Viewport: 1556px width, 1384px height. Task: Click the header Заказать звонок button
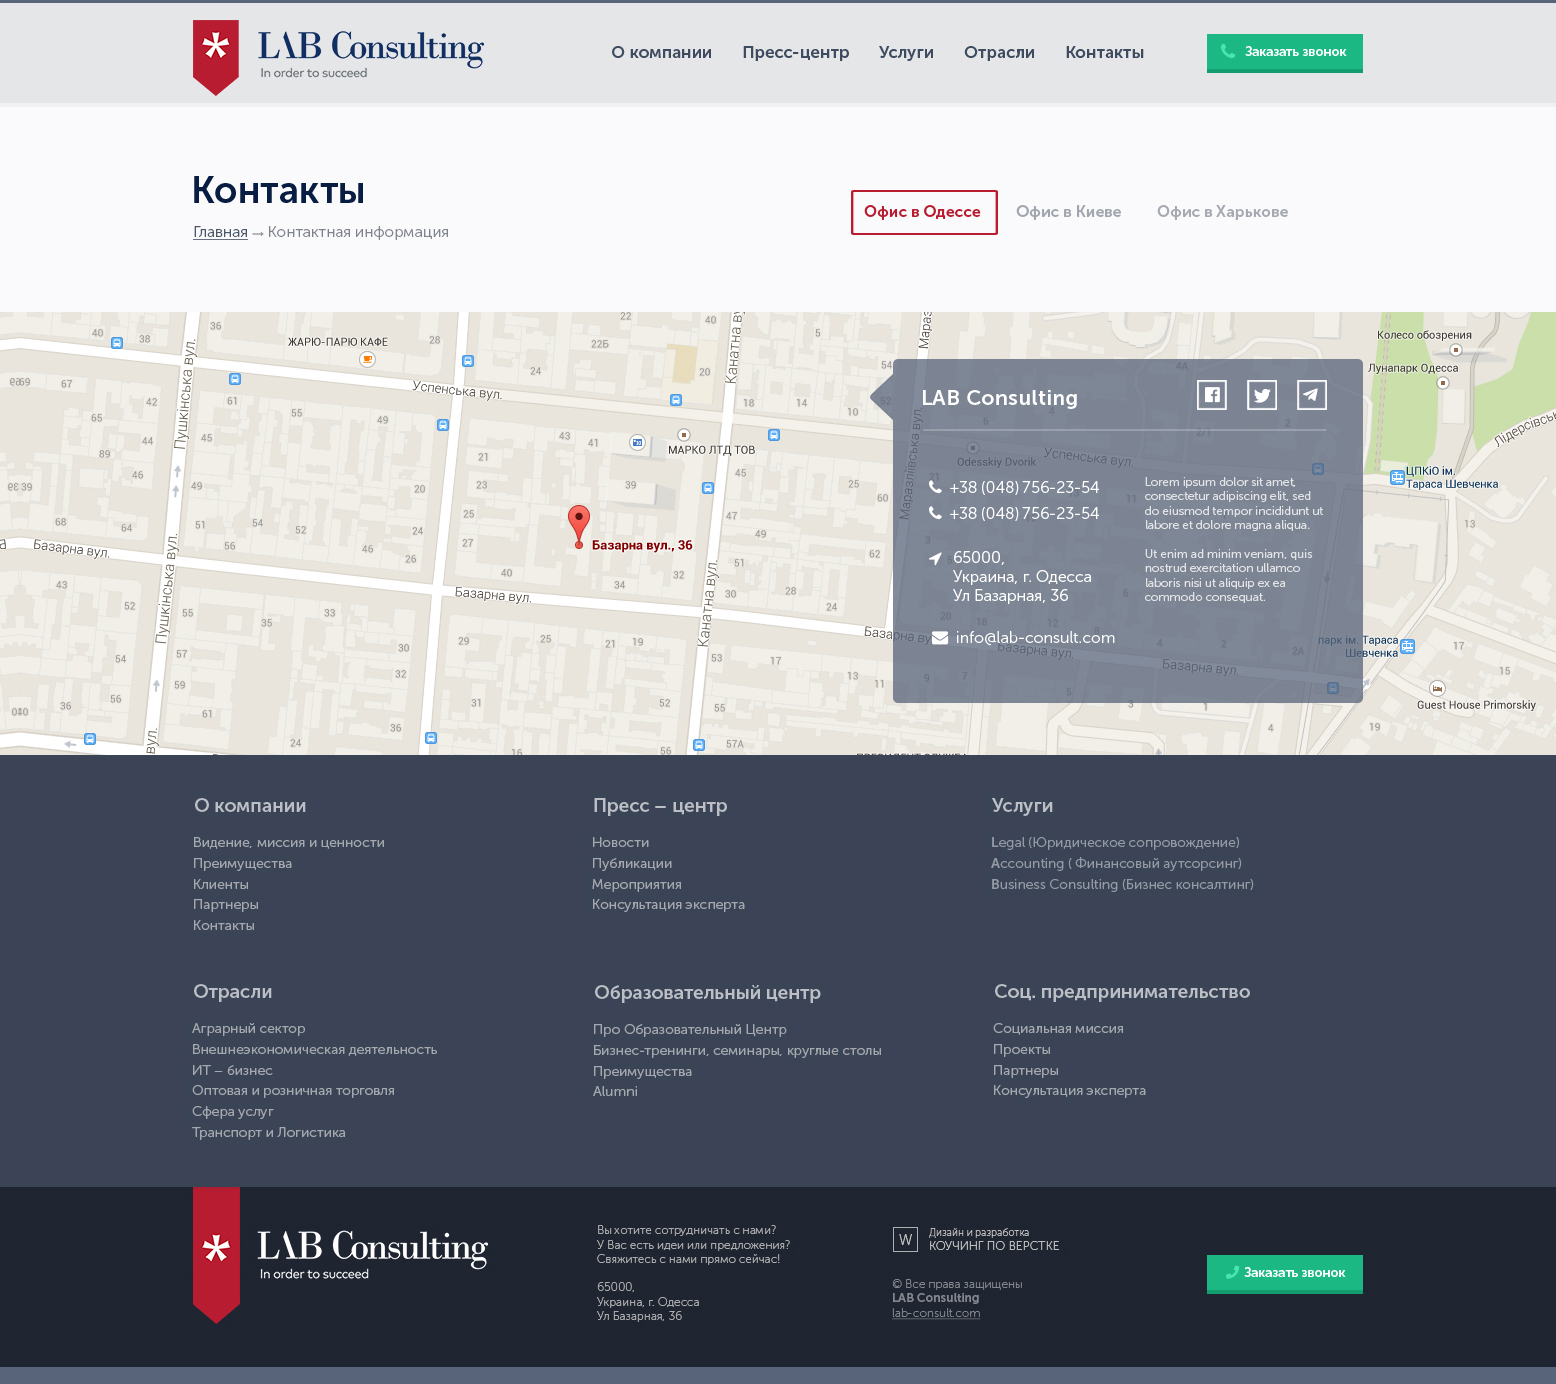[x=1285, y=53]
